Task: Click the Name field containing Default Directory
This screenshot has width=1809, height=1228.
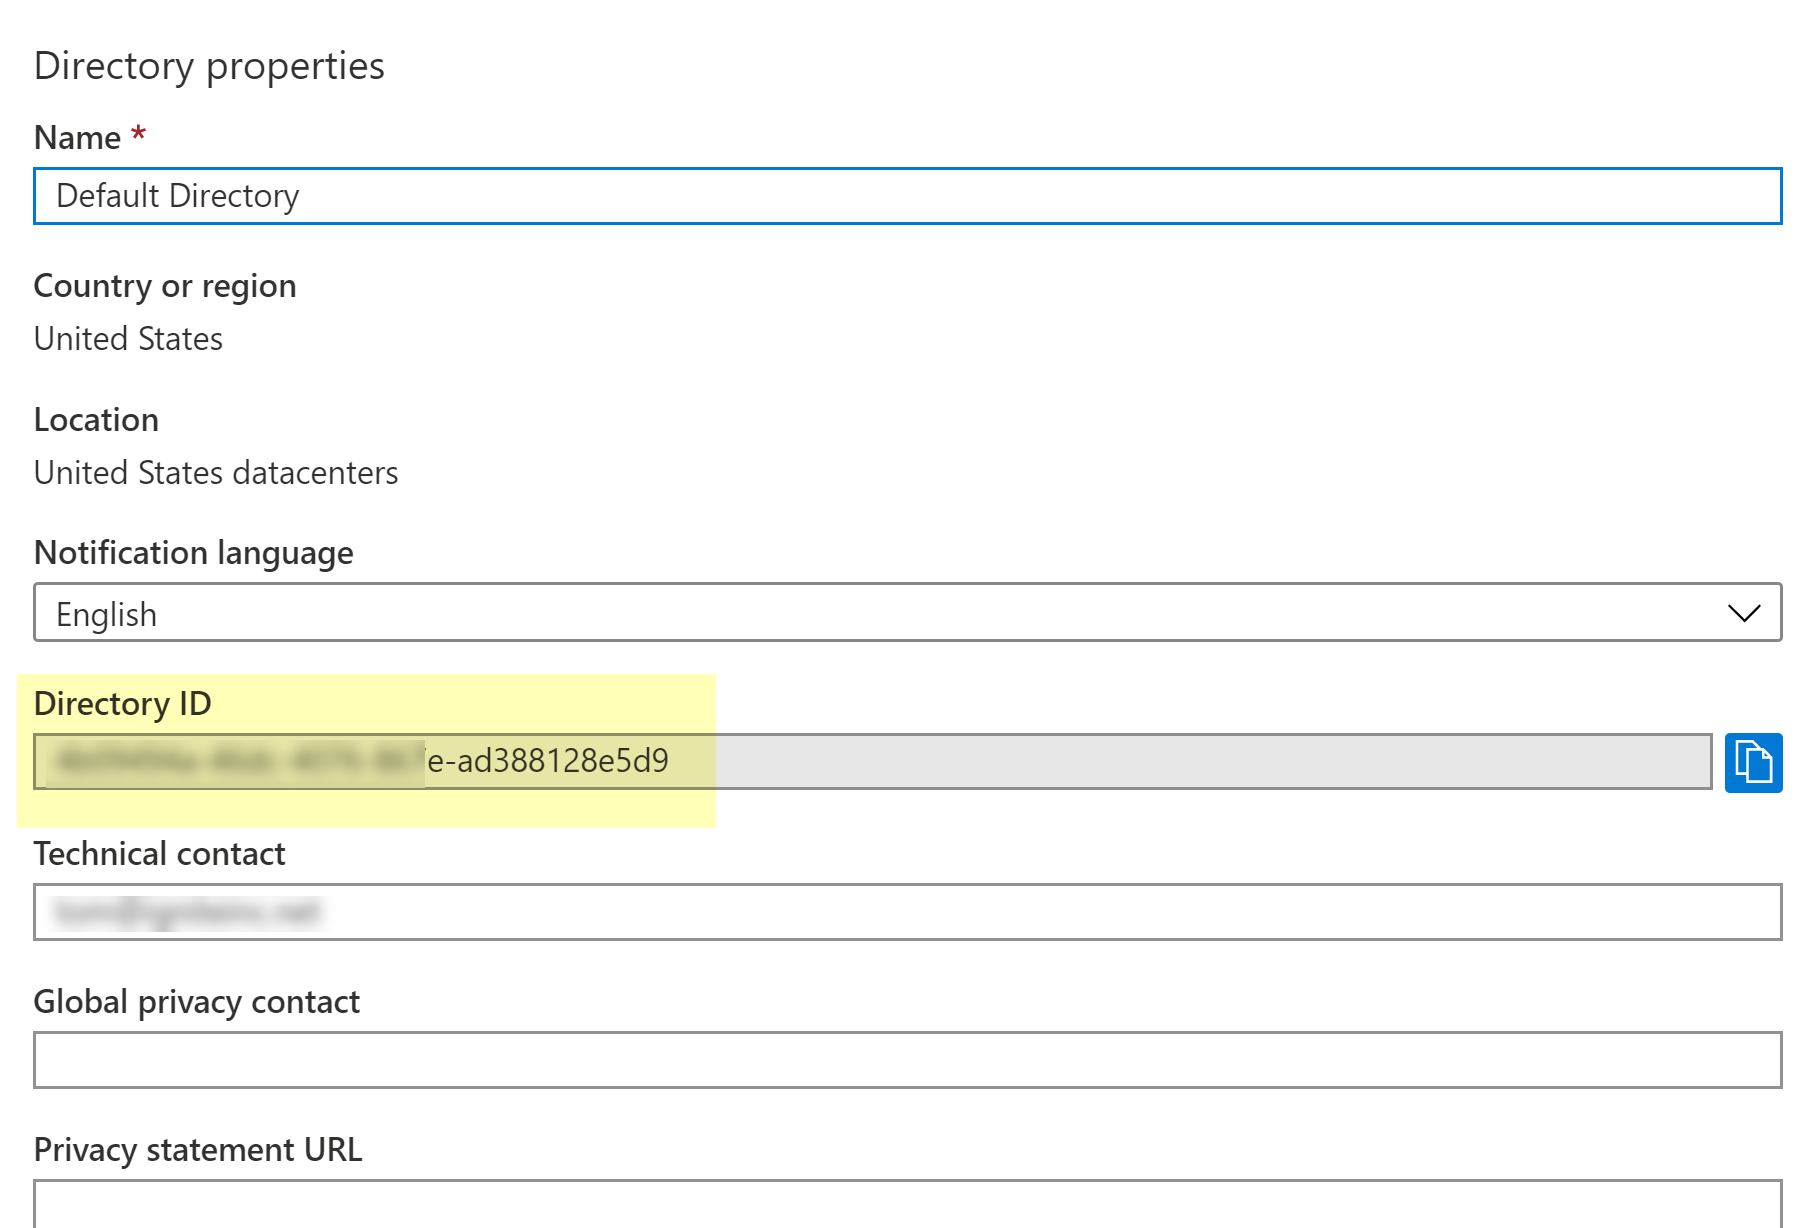Action: [906, 196]
